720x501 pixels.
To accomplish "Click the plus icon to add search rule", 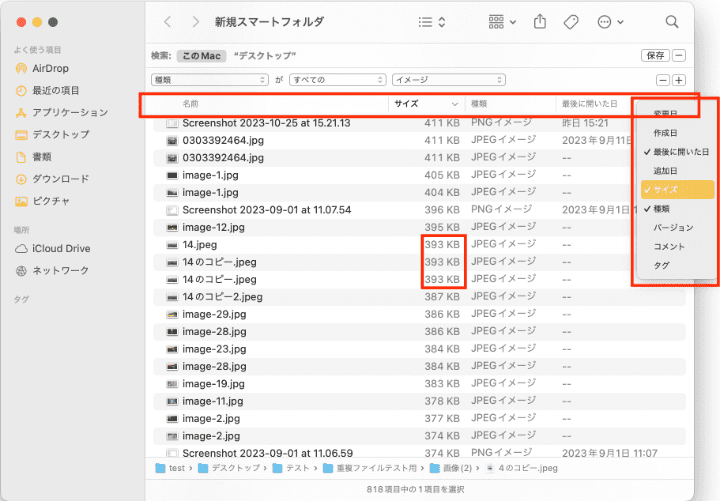I will [x=679, y=80].
